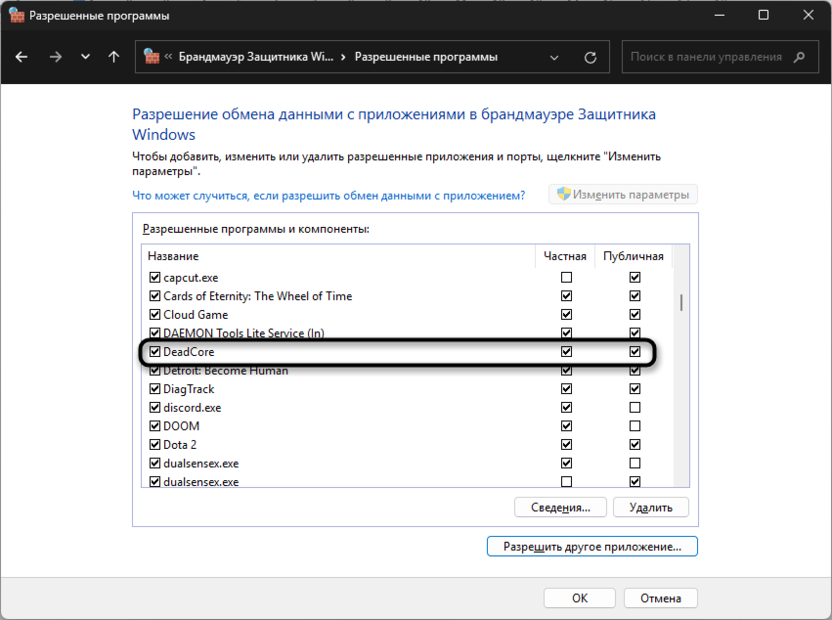Enable Private network for capcut.exe
The height and width of the screenshot is (620, 832).
point(567,277)
